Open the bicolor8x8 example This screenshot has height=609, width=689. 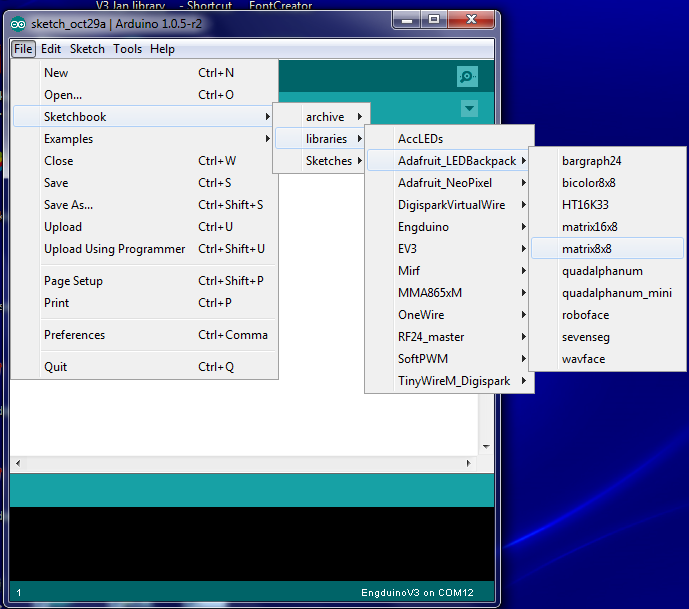pyautogui.click(x=607, y=183)
